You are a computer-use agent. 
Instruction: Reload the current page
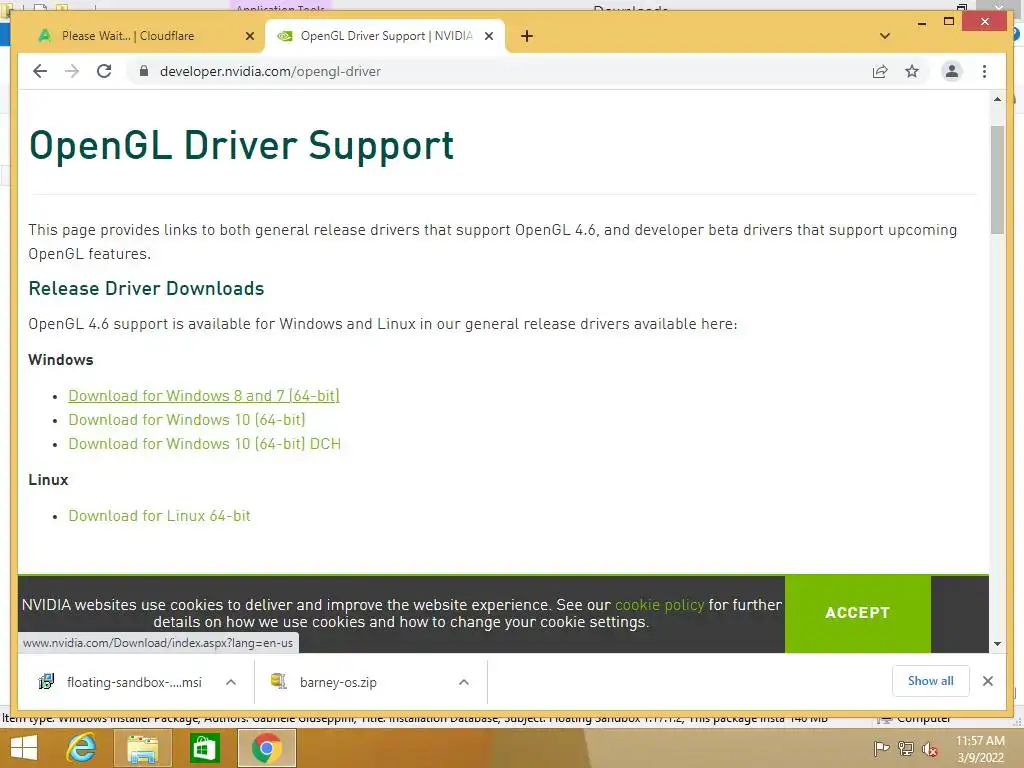[104, 71]
